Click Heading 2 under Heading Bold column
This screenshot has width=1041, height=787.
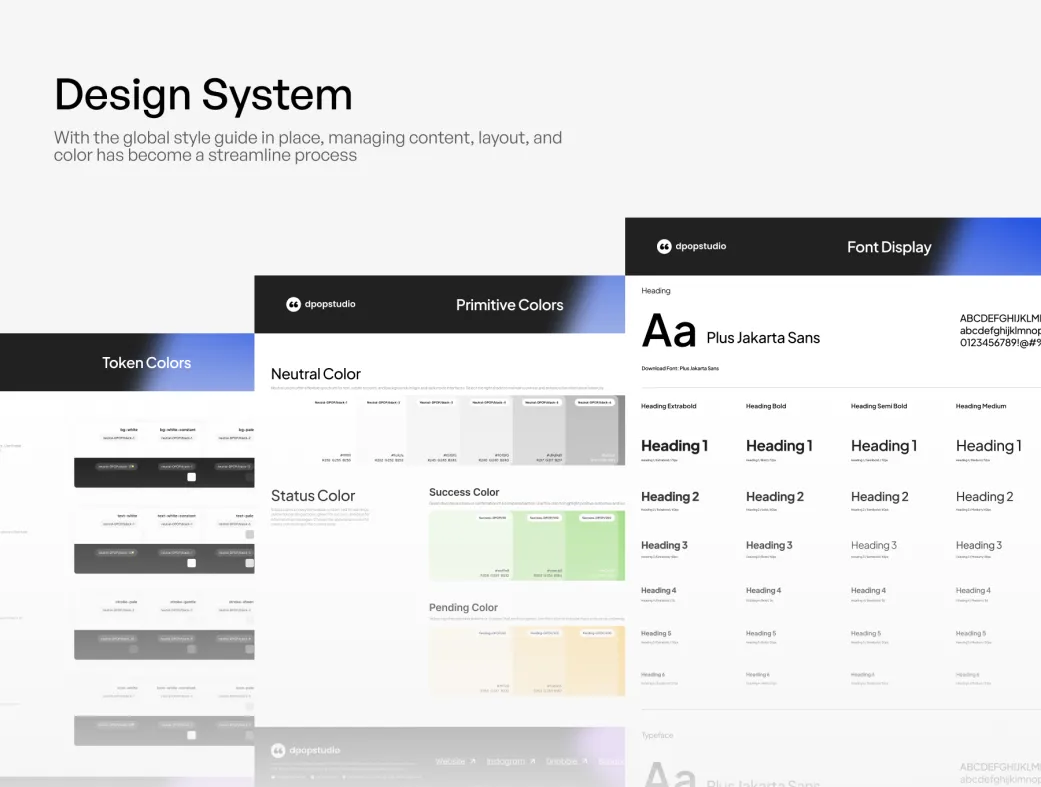[774, 497]
